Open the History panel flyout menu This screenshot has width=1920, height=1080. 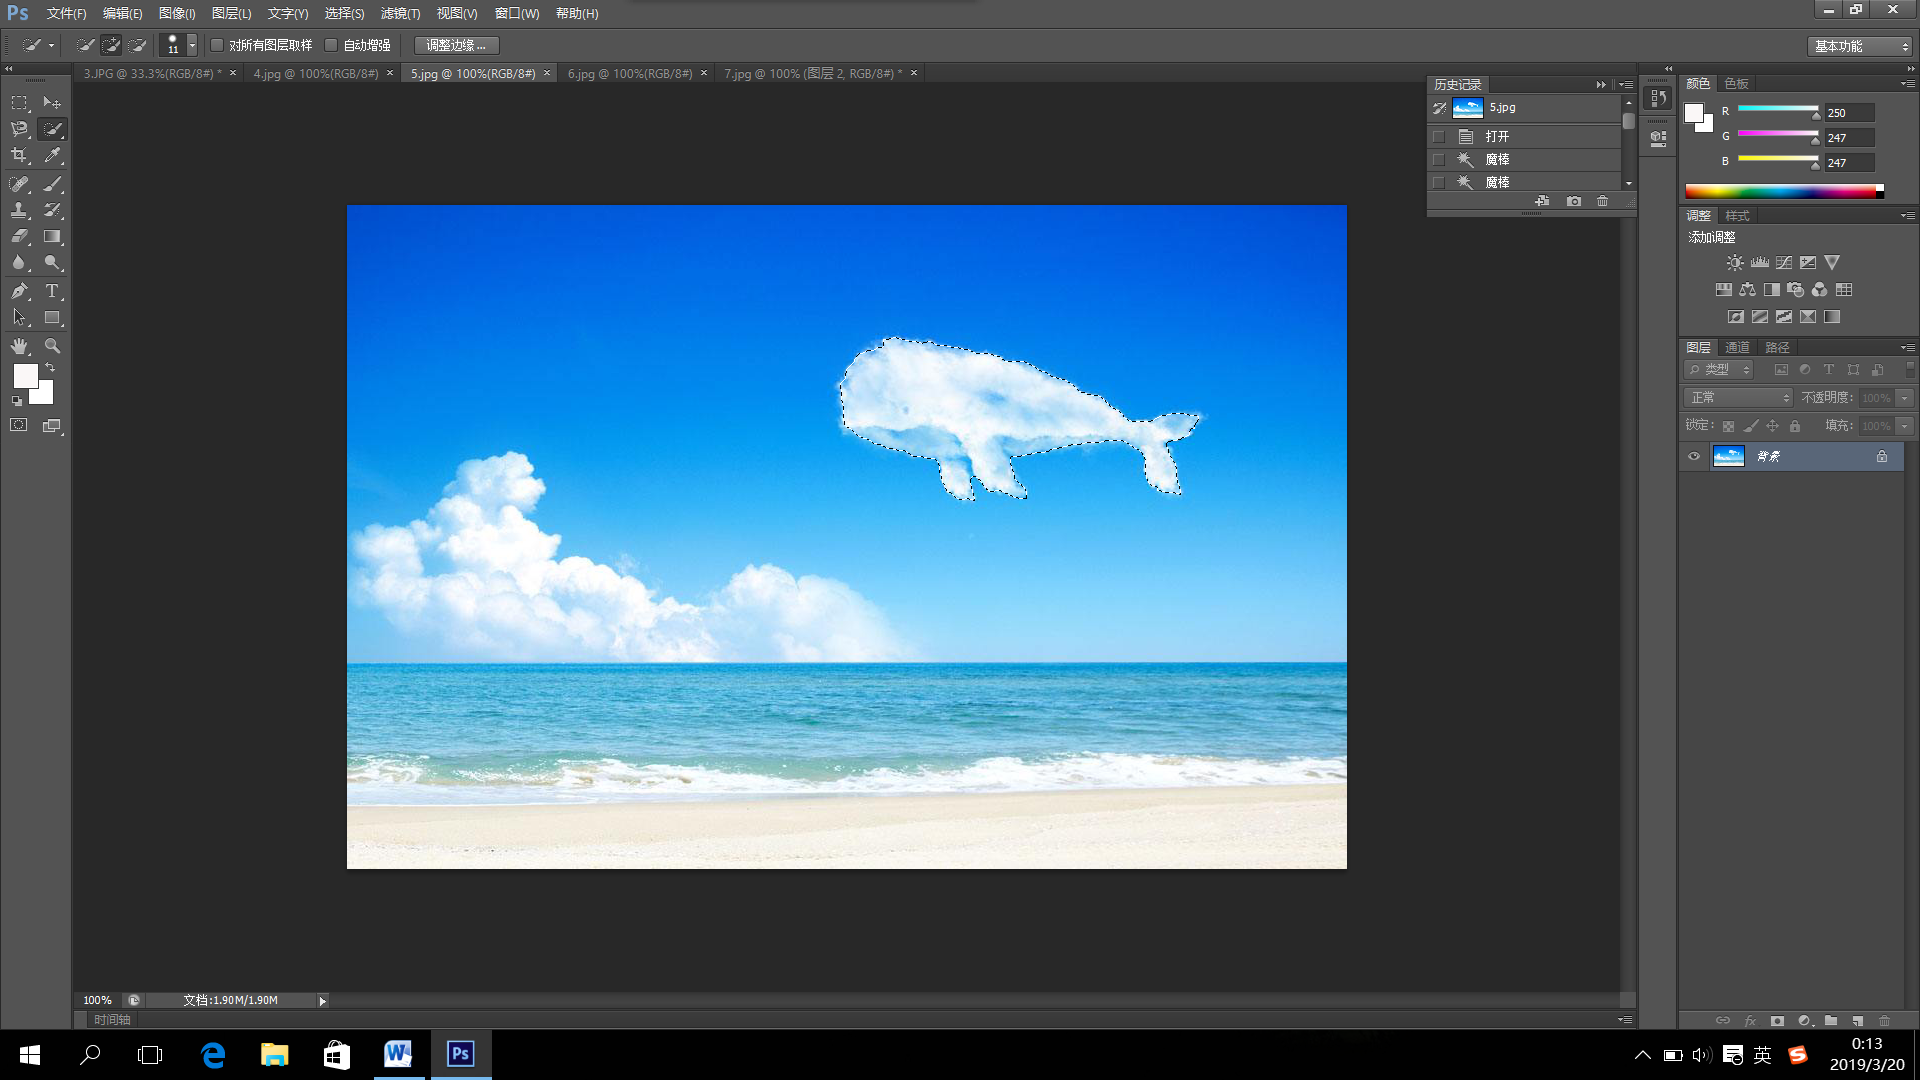1627,85
